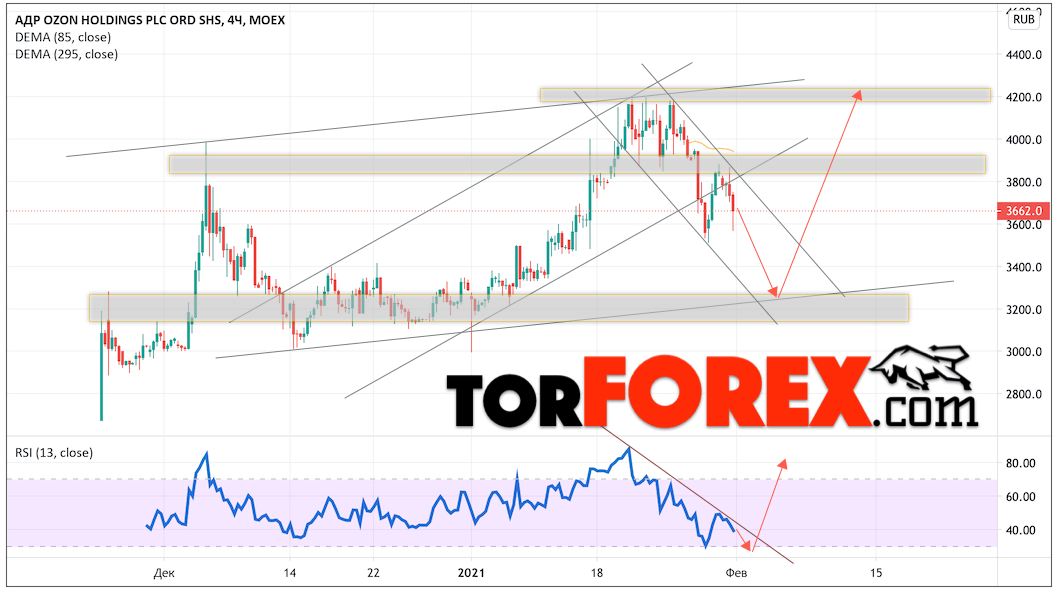Image resolution: width=1058 pixels, height=592 pixels.
Task: Click the 3800.0 price axis label
Action: pos(1024,182)
